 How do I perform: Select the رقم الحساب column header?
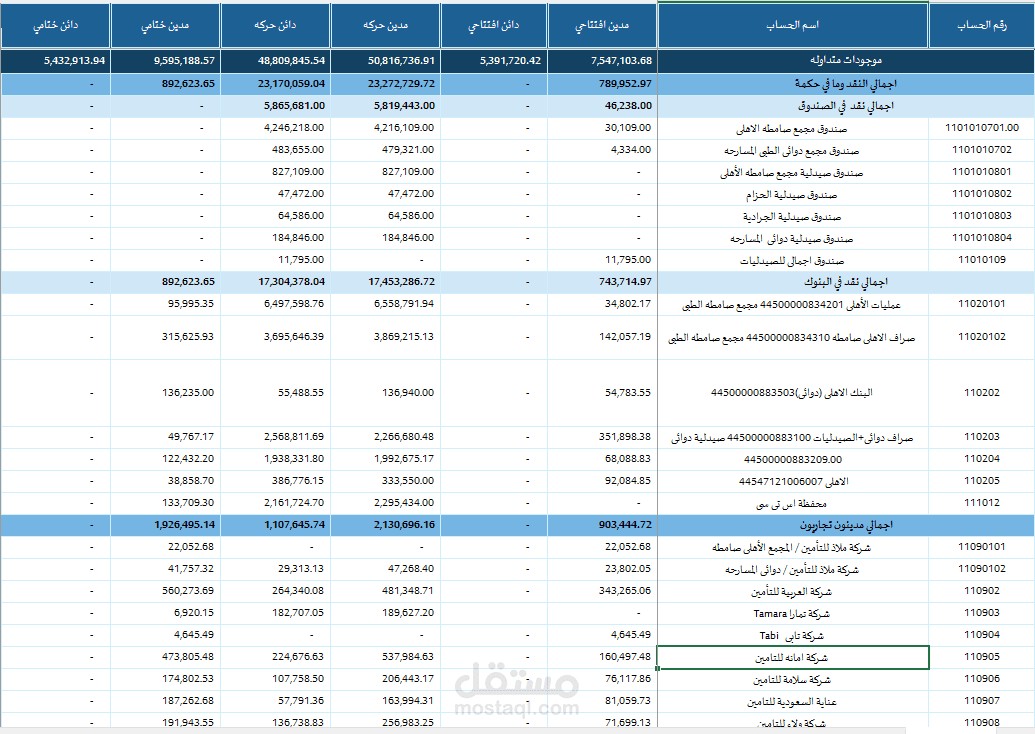(982, 25)
